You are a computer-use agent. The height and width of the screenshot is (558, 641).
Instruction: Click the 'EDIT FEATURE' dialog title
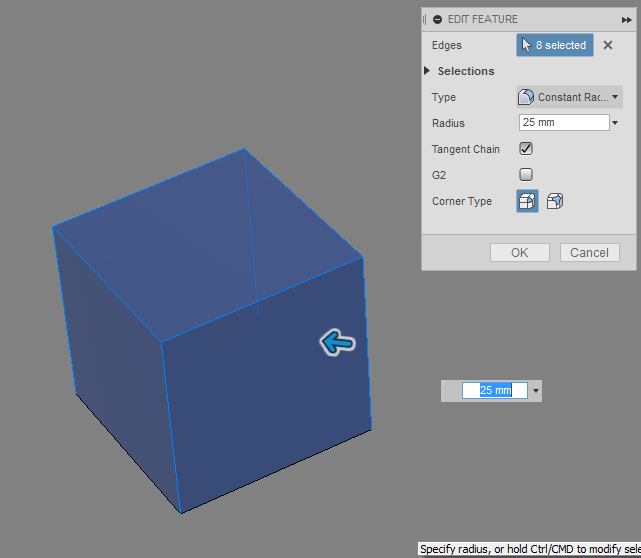pyautogui.click(x=483, y=20)
